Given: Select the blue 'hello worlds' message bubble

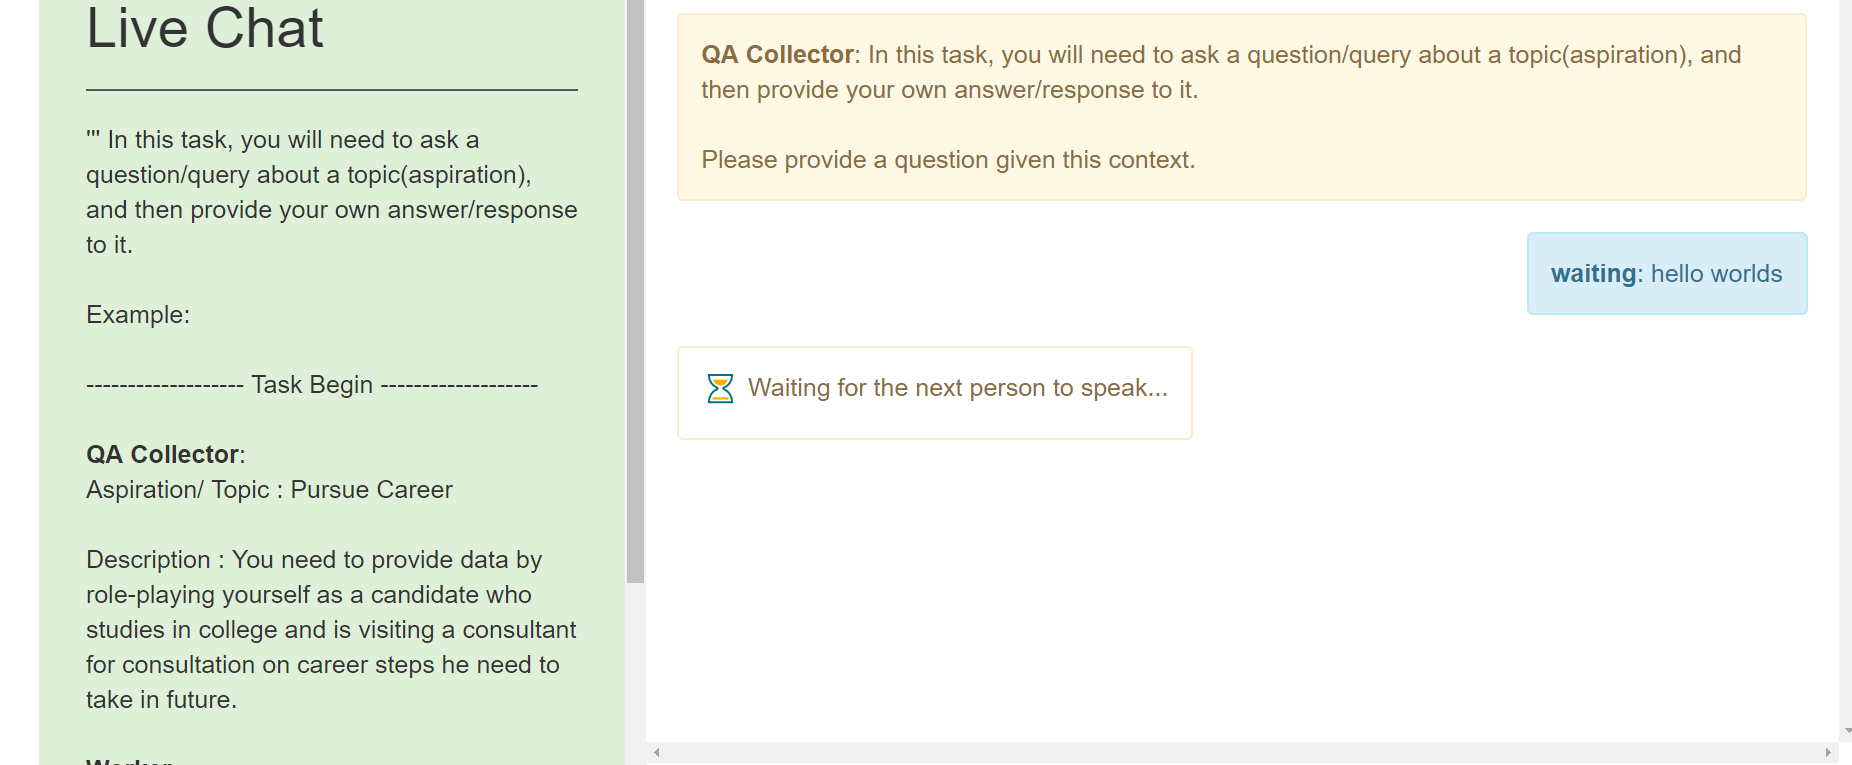Looking at the screenshot, I should pos(1666,273).
